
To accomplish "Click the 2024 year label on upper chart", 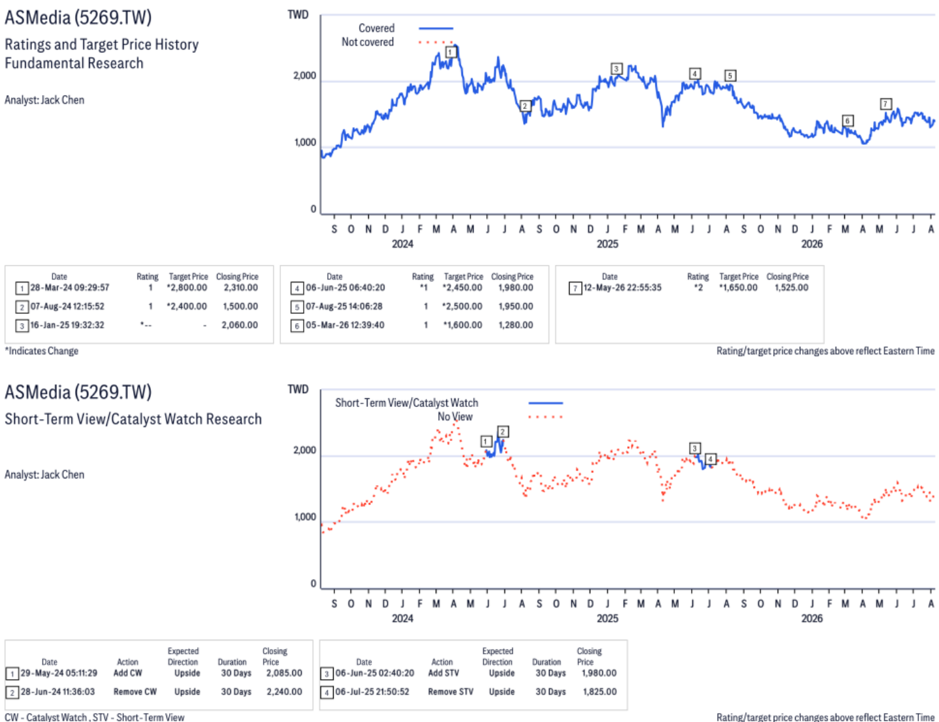I will (402, 244).
